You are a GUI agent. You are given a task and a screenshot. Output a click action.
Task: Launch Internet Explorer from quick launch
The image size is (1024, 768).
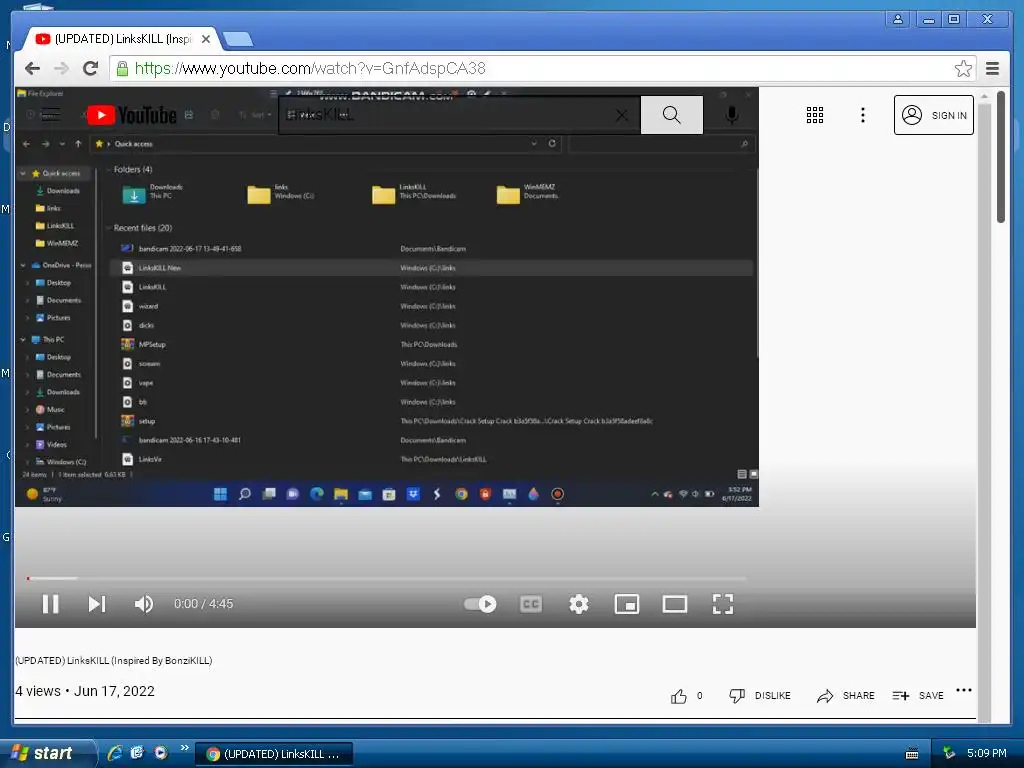[114, 753]
